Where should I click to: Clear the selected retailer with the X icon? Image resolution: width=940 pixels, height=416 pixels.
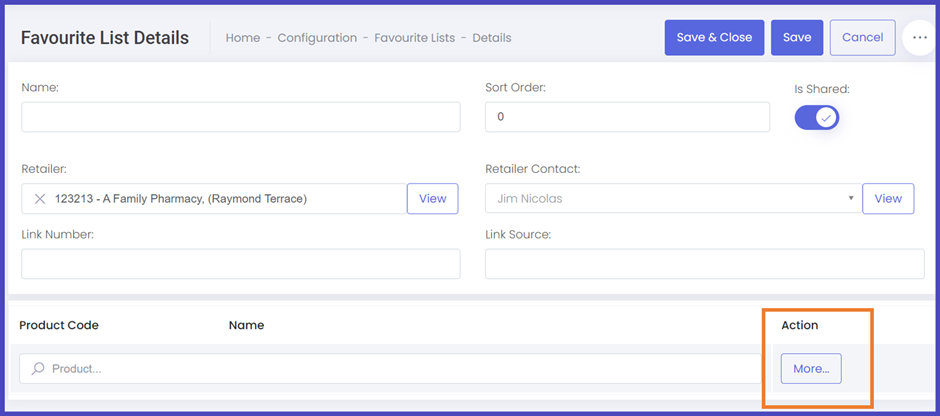pyautogui.click(x=40, y=199)
